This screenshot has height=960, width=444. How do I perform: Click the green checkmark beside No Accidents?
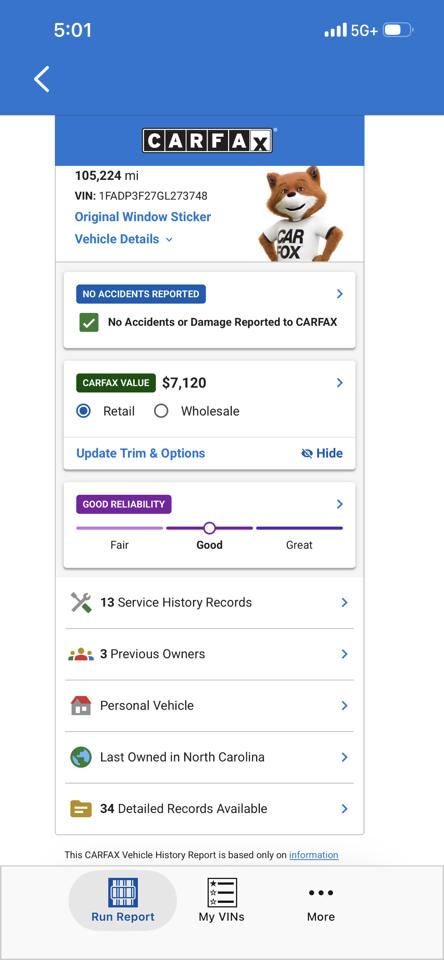(89, 322)
